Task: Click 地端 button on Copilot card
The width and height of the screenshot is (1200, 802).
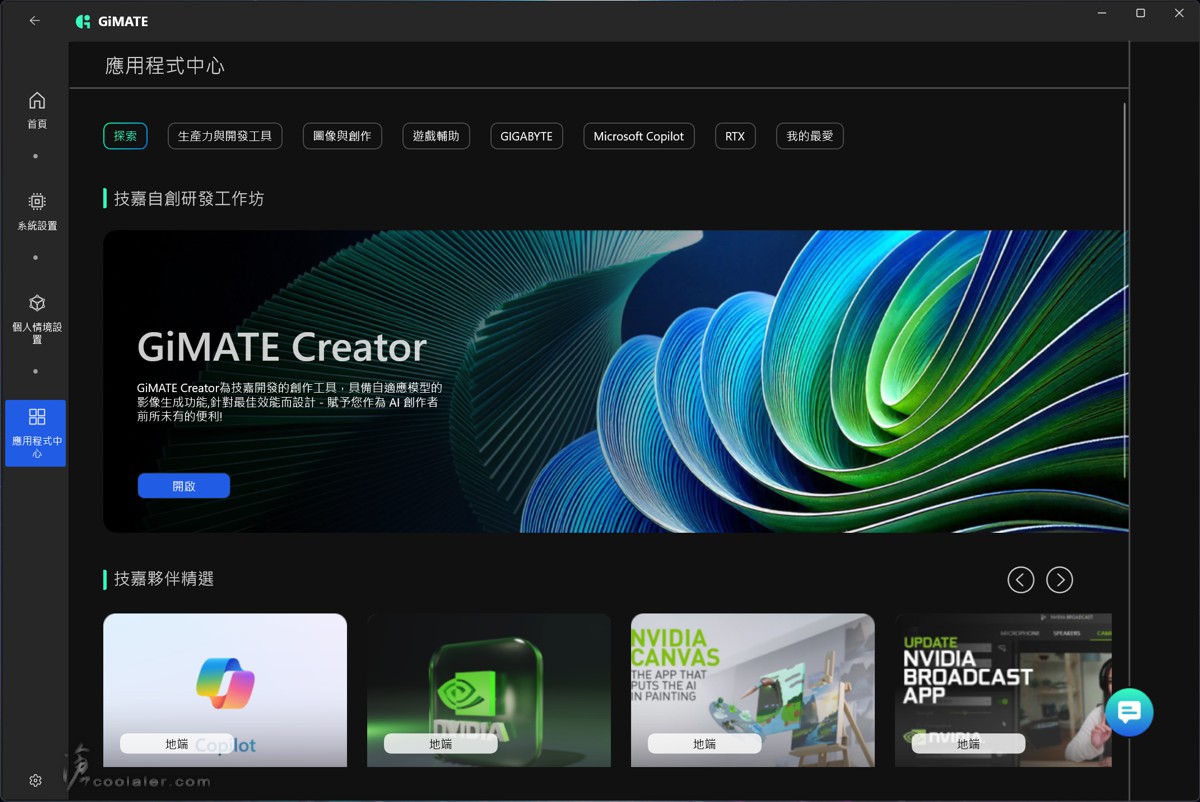Action: tap(177, 744)
